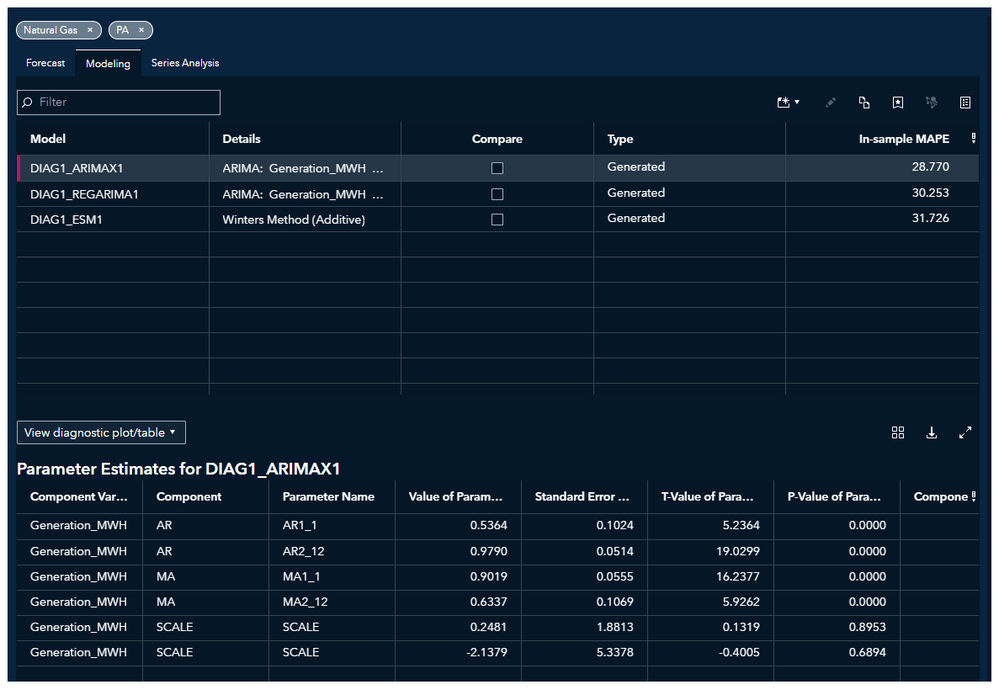This screenshot has width=999, height=689.
Task: Open View diagnostic plot/table dropdown
Action: 101,433
